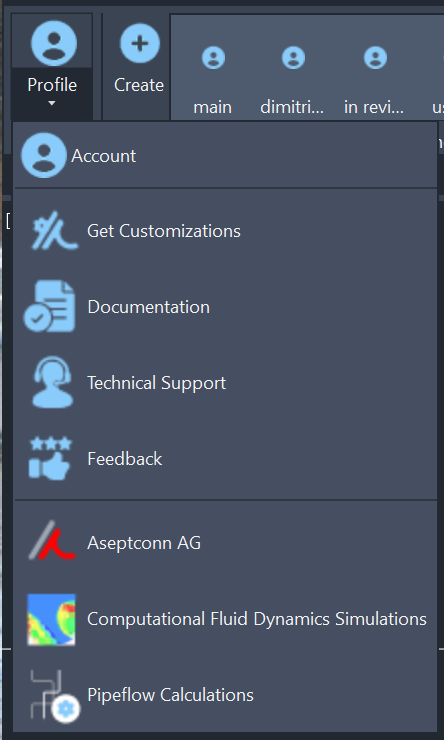Click the Pipeflow Calculations pipe icon
Image resolution: width=444 pixels, height=740 pixels.
[x=54, y=696]
